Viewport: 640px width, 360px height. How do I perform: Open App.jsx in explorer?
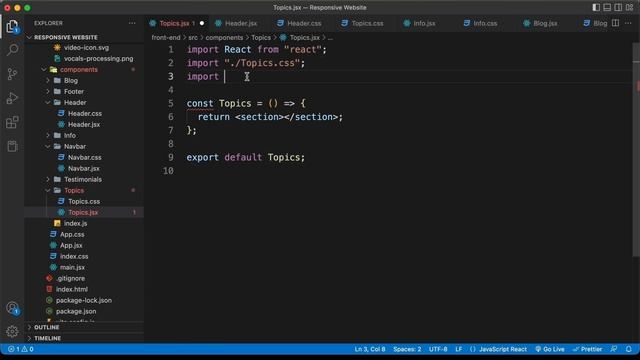pos(71,245)
